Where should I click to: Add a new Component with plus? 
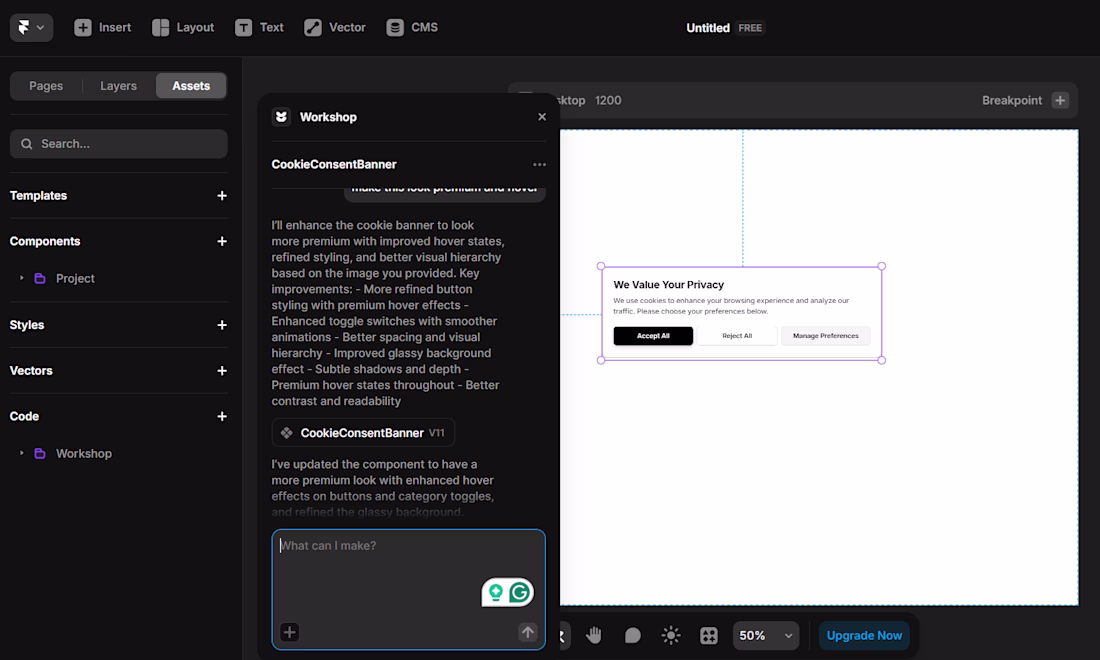point(222,241)
